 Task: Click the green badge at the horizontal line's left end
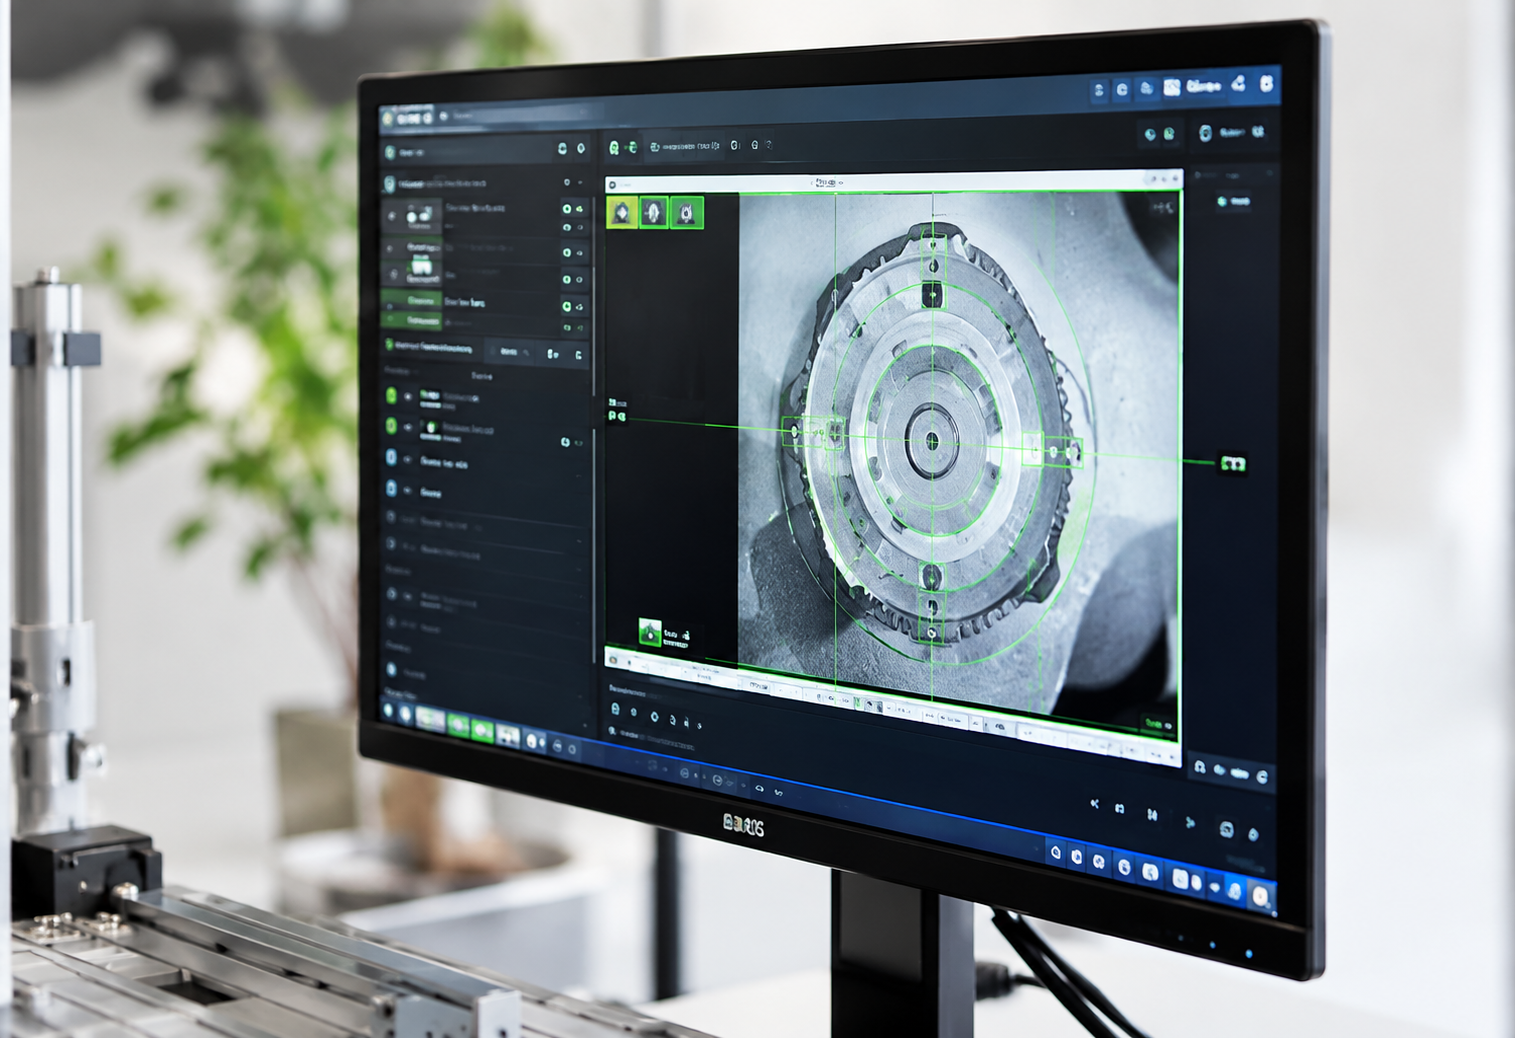617,416
